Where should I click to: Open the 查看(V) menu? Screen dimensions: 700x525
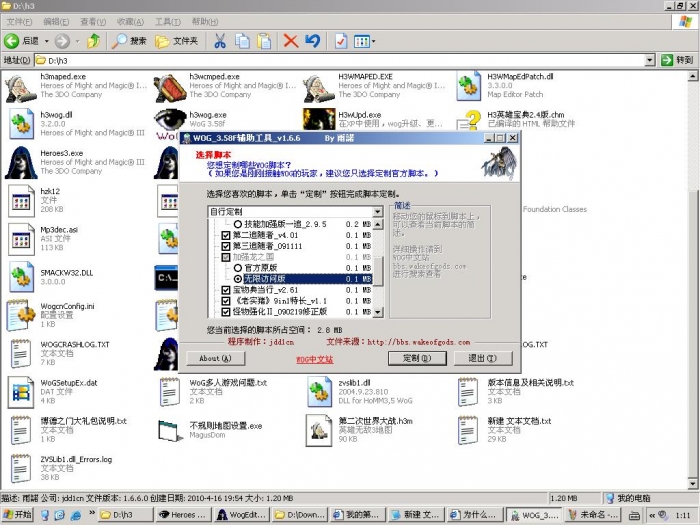[x=93, y=21]
